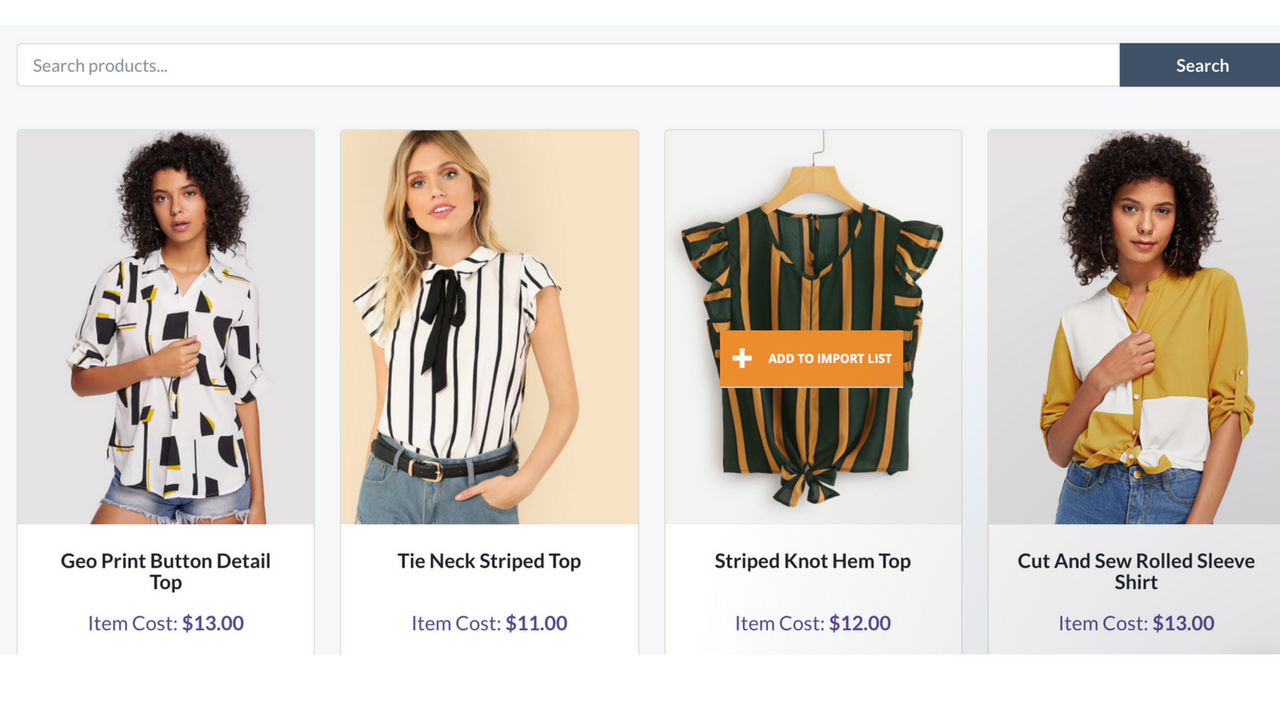Click the plus icon on Add To Import List
The height and width of the screenshot is (720, 1280).
(x=741, y=357)
